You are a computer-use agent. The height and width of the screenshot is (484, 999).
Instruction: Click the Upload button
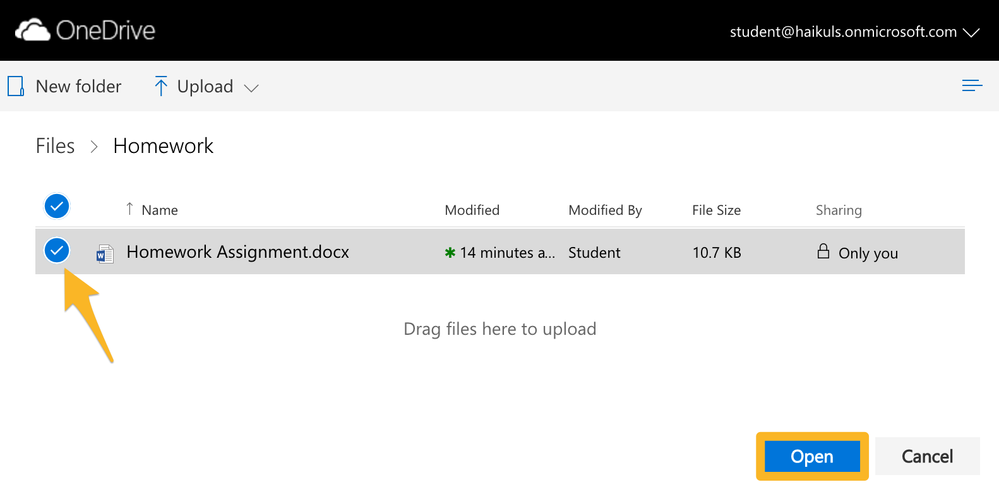point(206,87)
